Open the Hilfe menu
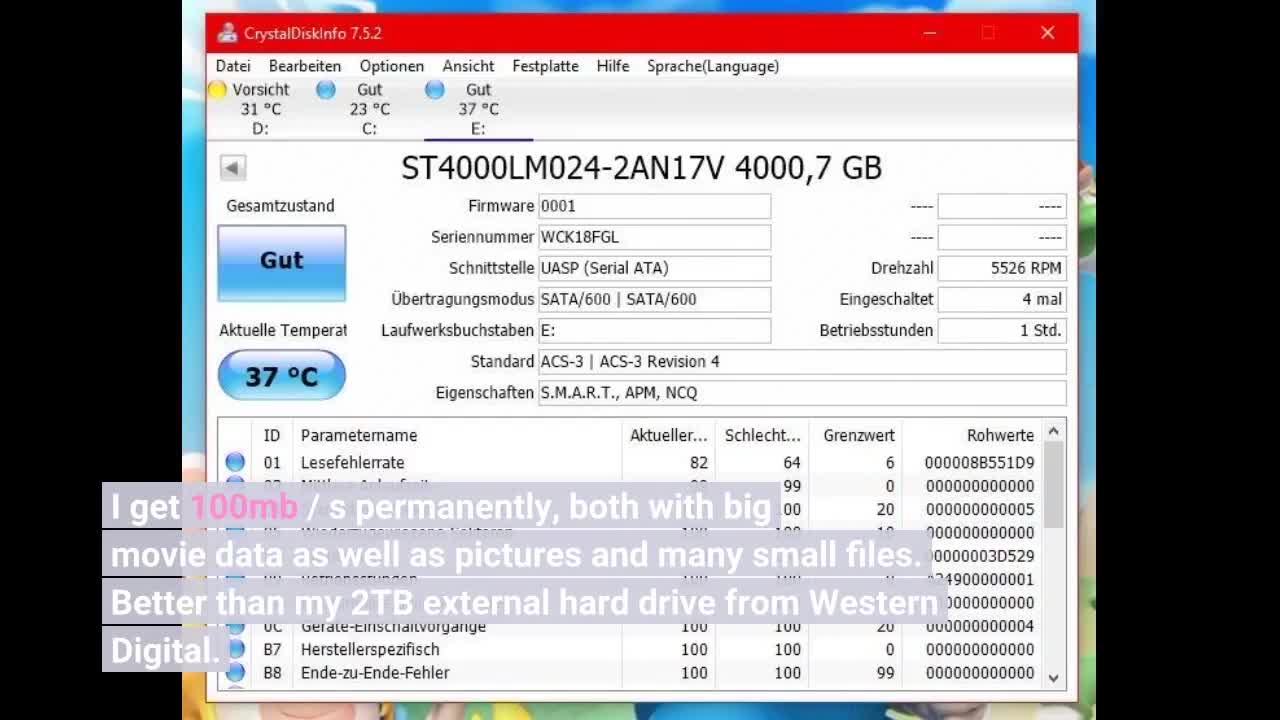Screen dimensions: 1280x720 [613, 66]
